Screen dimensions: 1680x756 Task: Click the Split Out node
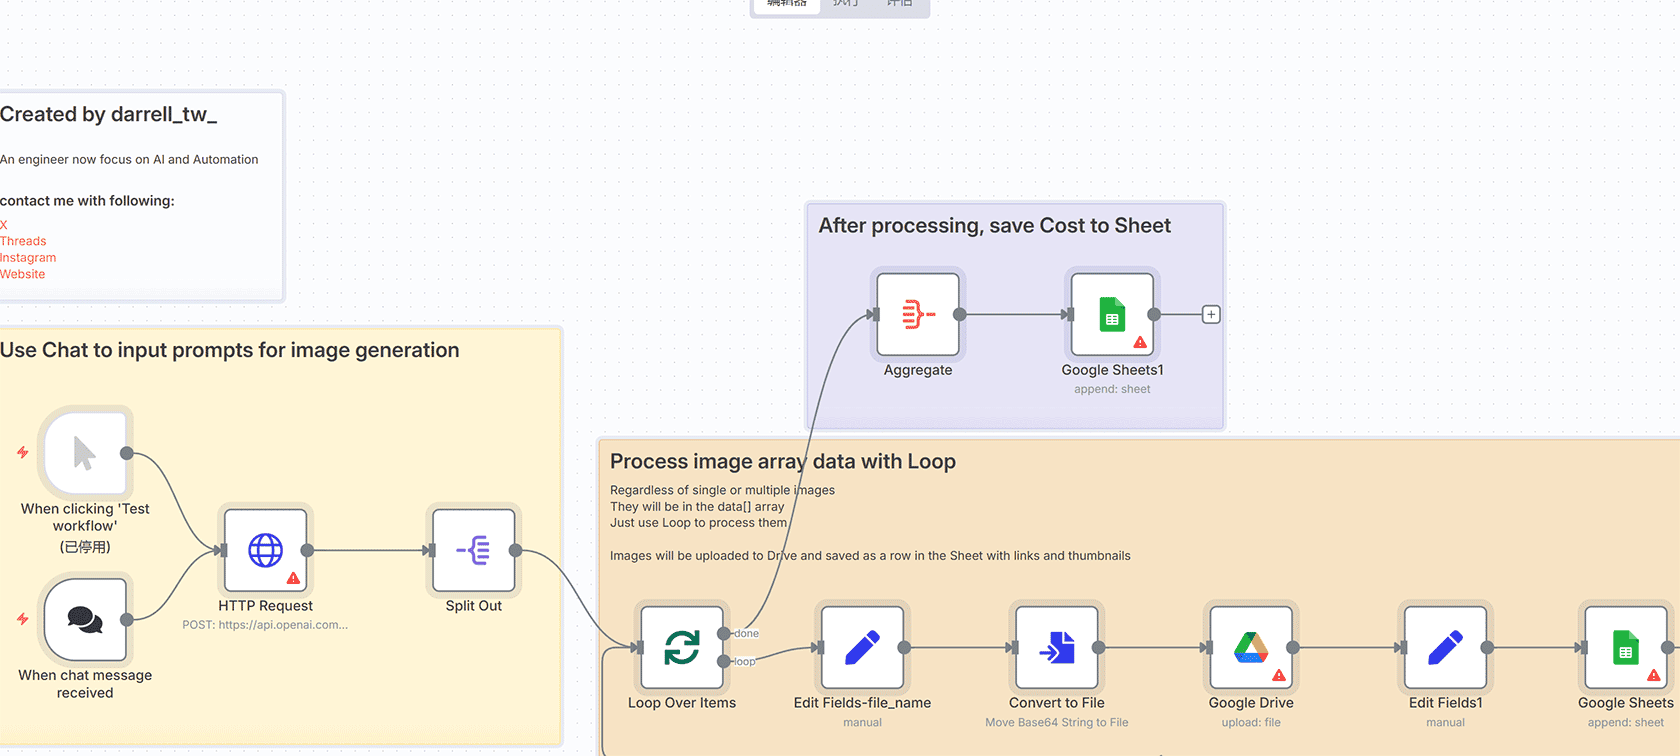[473, 550]
